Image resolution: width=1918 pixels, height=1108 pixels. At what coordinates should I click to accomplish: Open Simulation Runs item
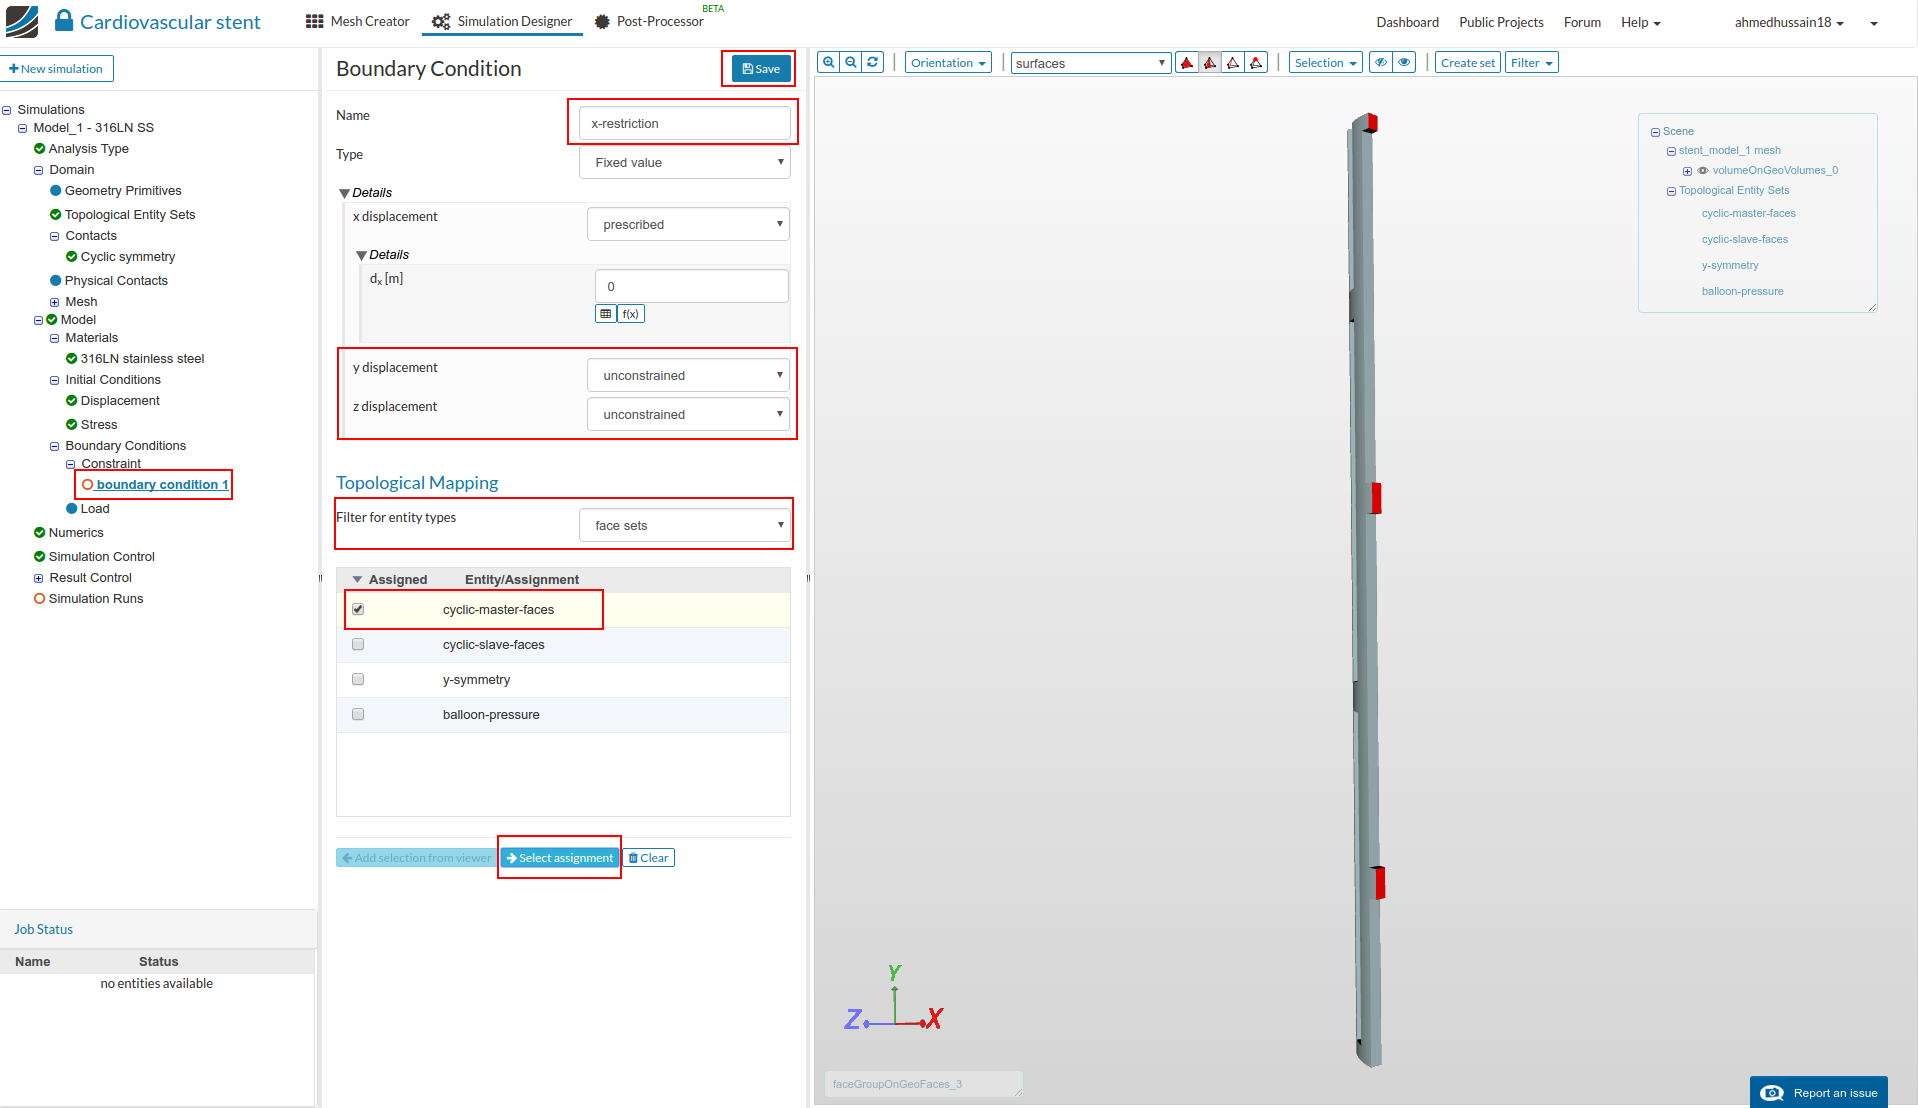(x=89, y=599)
